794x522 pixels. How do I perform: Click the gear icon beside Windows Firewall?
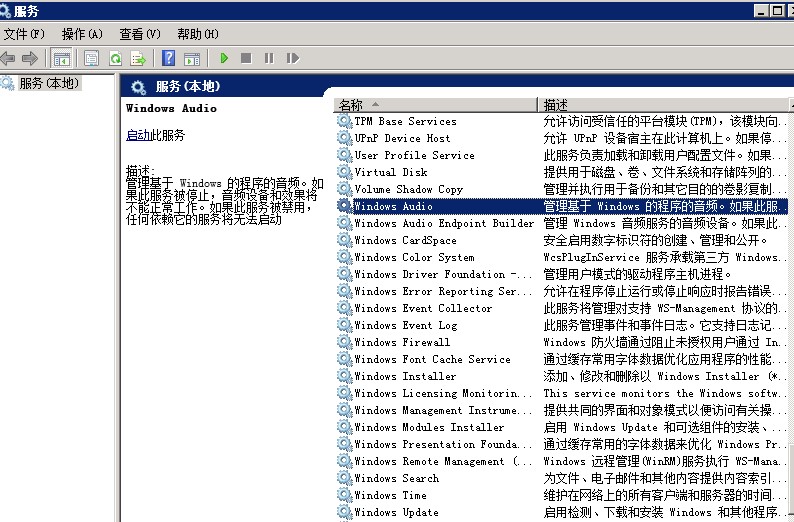coord(344,342)
